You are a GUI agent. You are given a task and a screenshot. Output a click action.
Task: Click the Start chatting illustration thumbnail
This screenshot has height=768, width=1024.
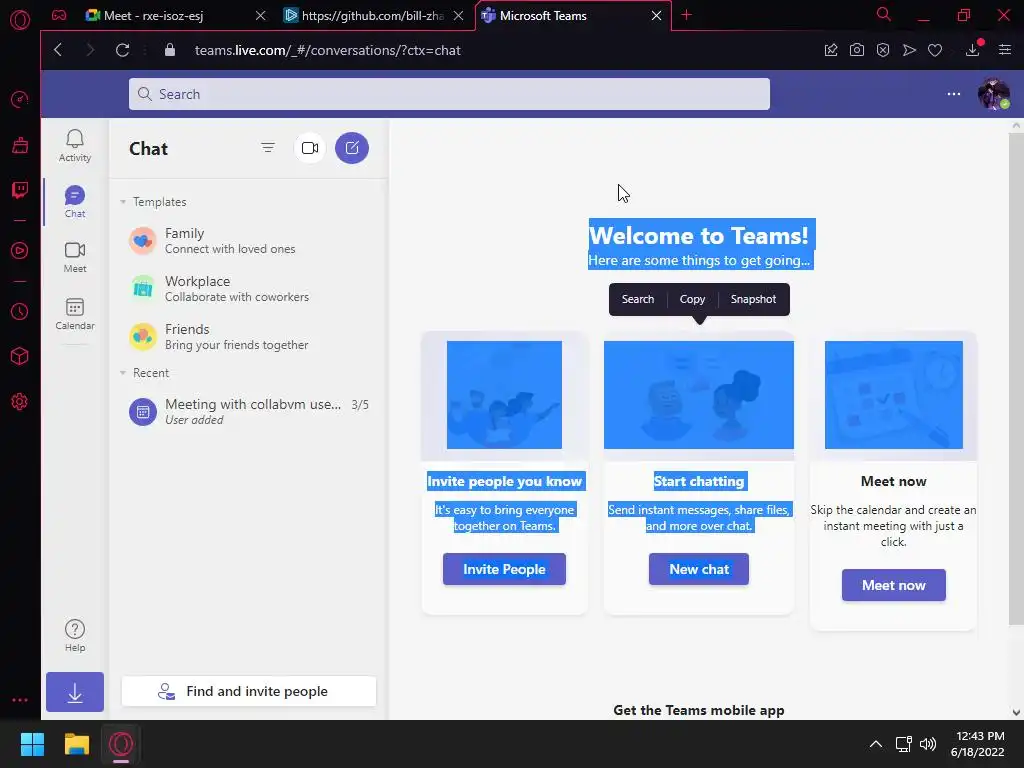pyautogui.click(x=699, y=395)
